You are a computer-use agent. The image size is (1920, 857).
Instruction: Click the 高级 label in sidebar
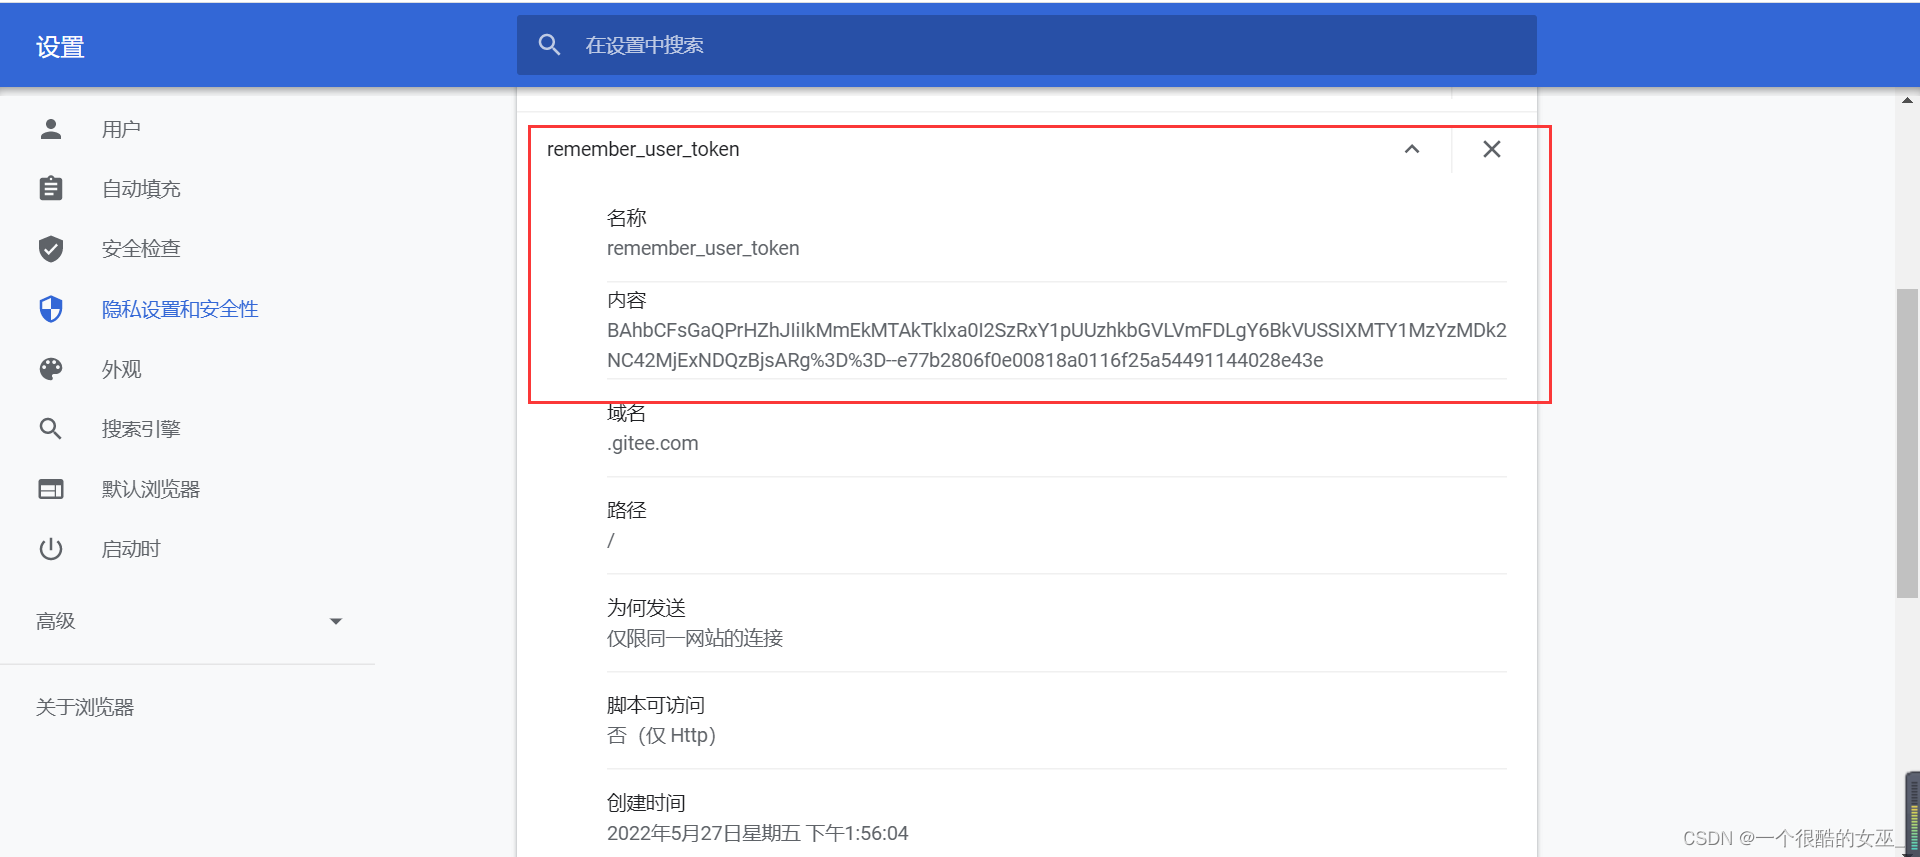(56, 621)
